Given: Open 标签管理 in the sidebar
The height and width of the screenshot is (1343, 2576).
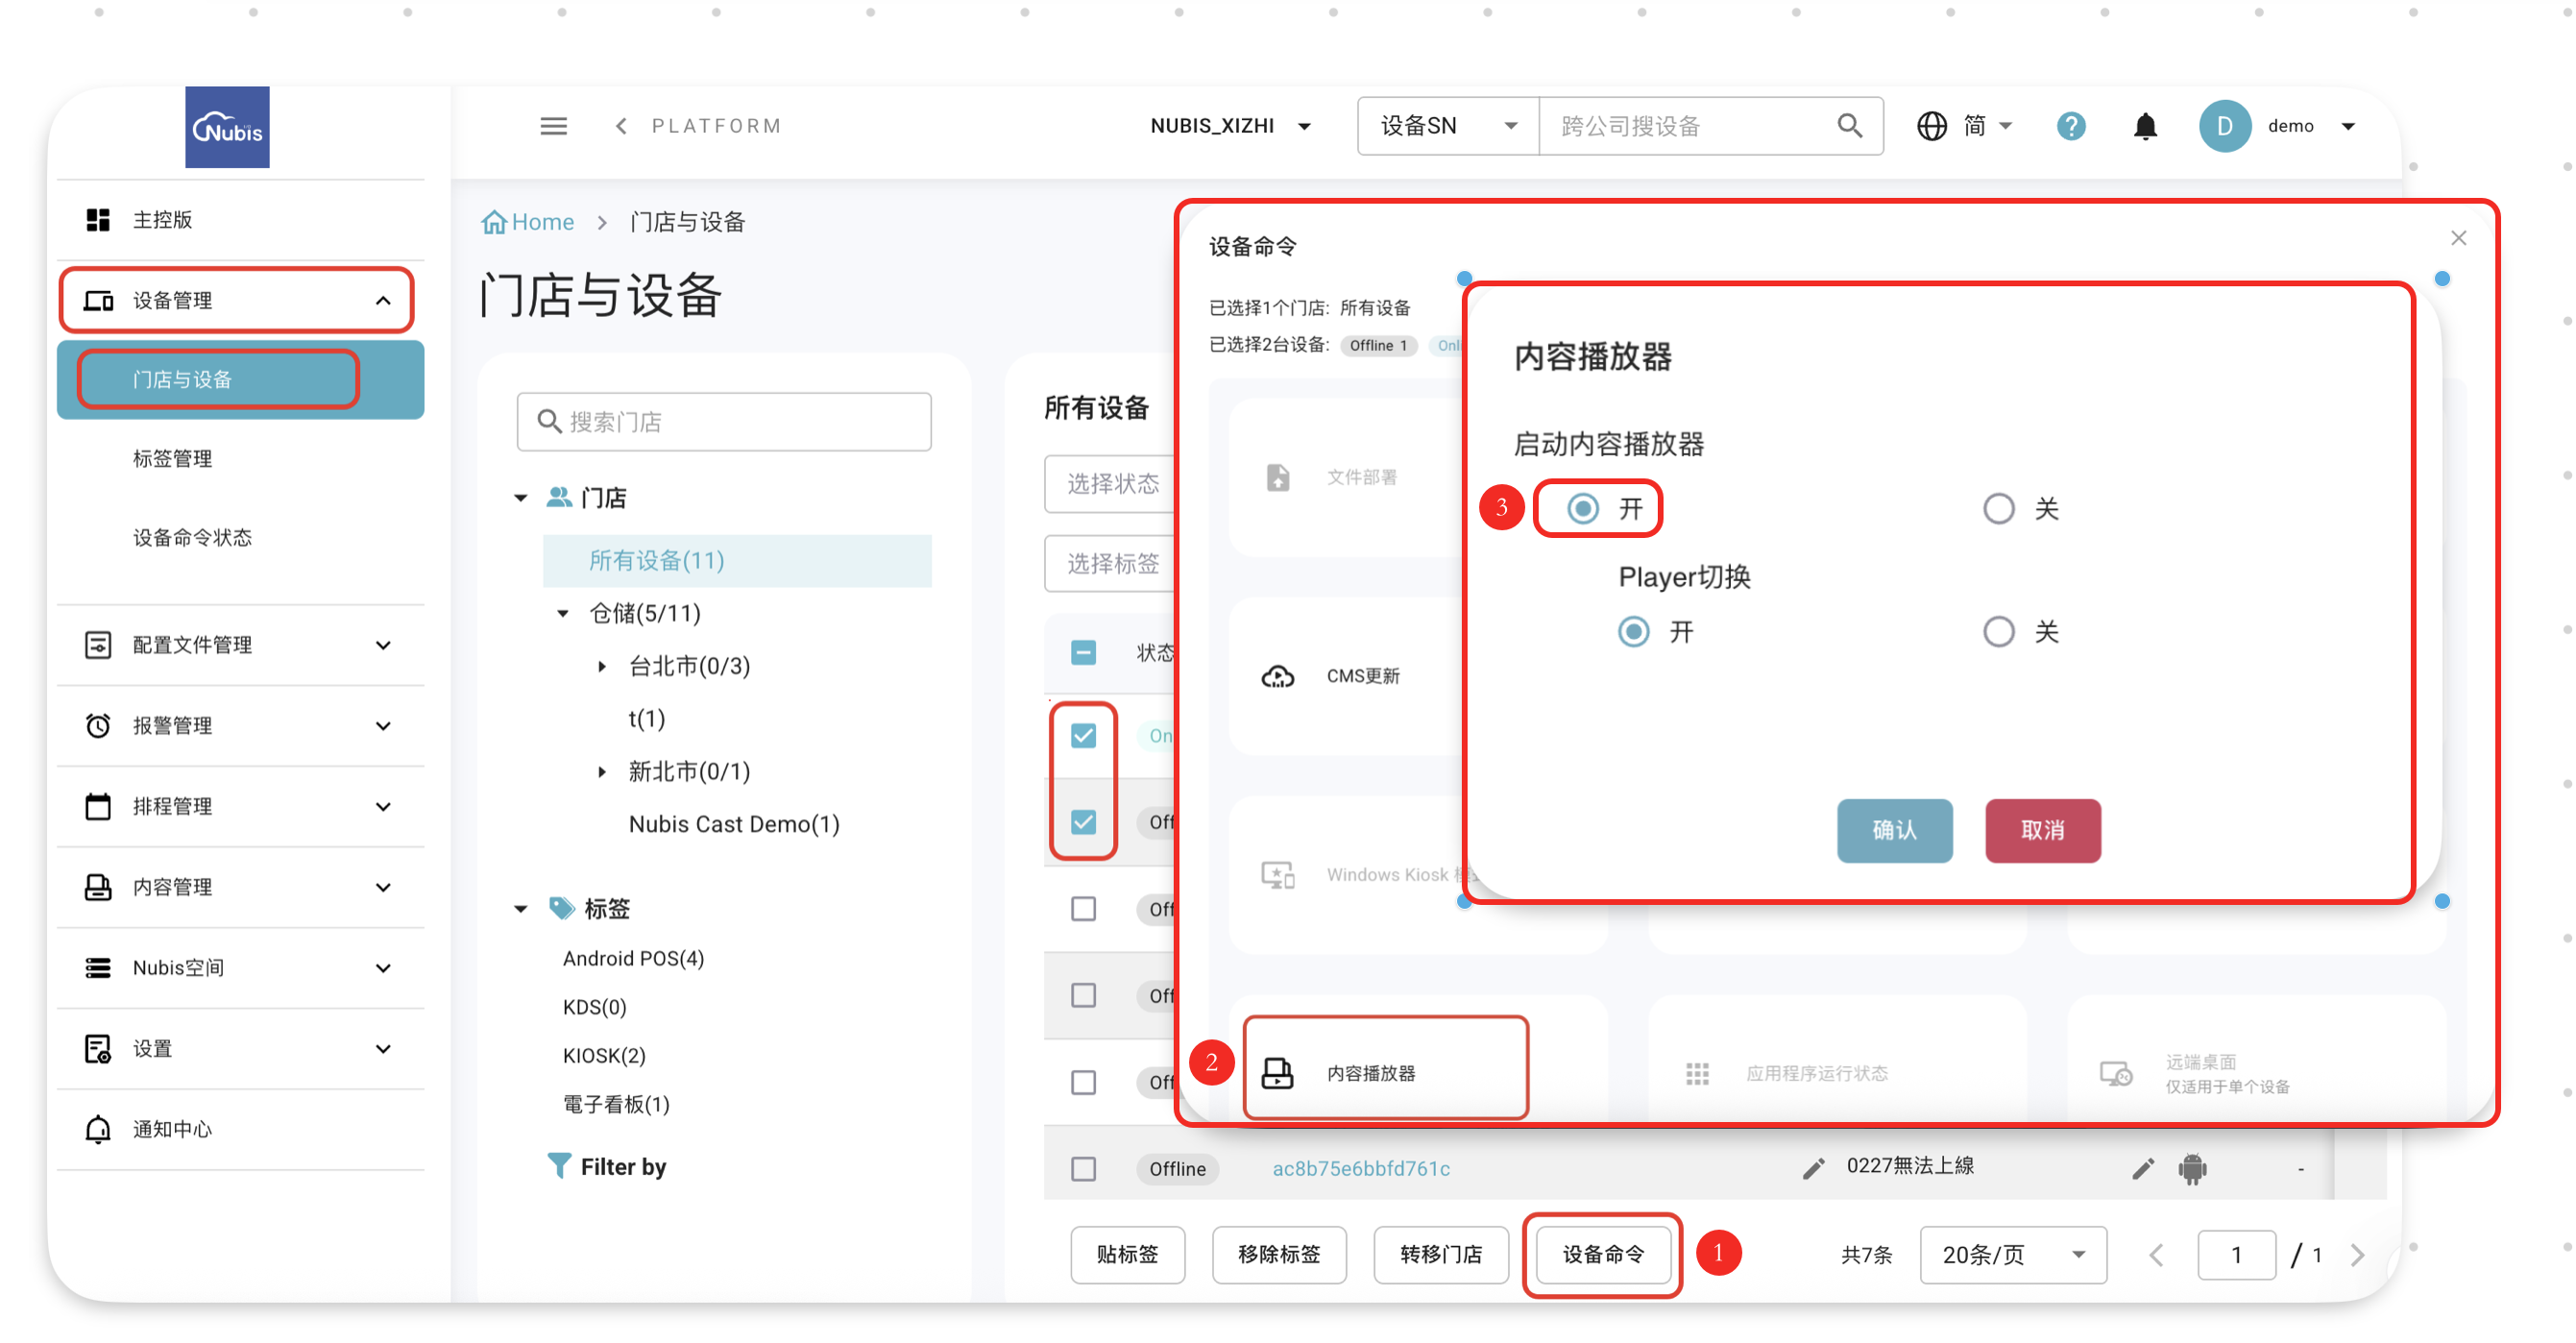Looking at the screenshot, I should [172, 458].
